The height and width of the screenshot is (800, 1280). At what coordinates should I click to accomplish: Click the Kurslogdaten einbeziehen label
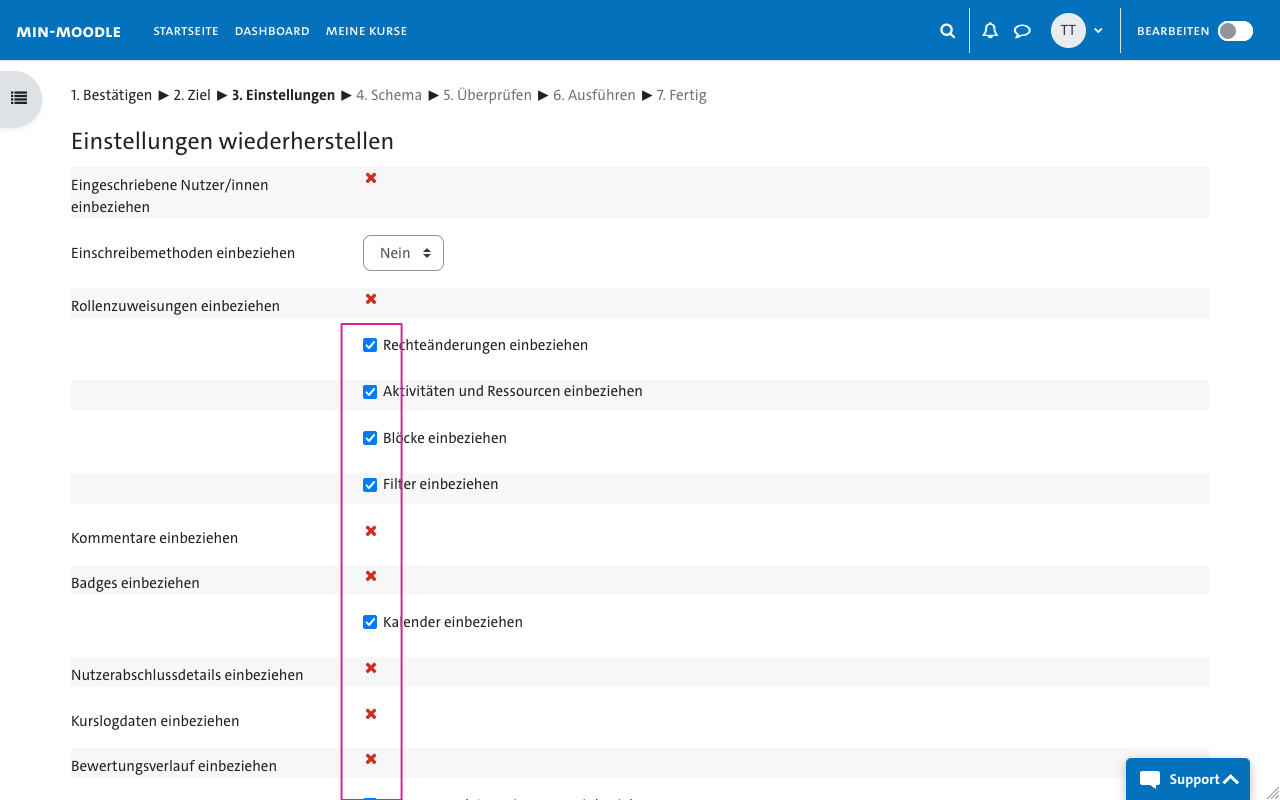click(x=155, y=721)
